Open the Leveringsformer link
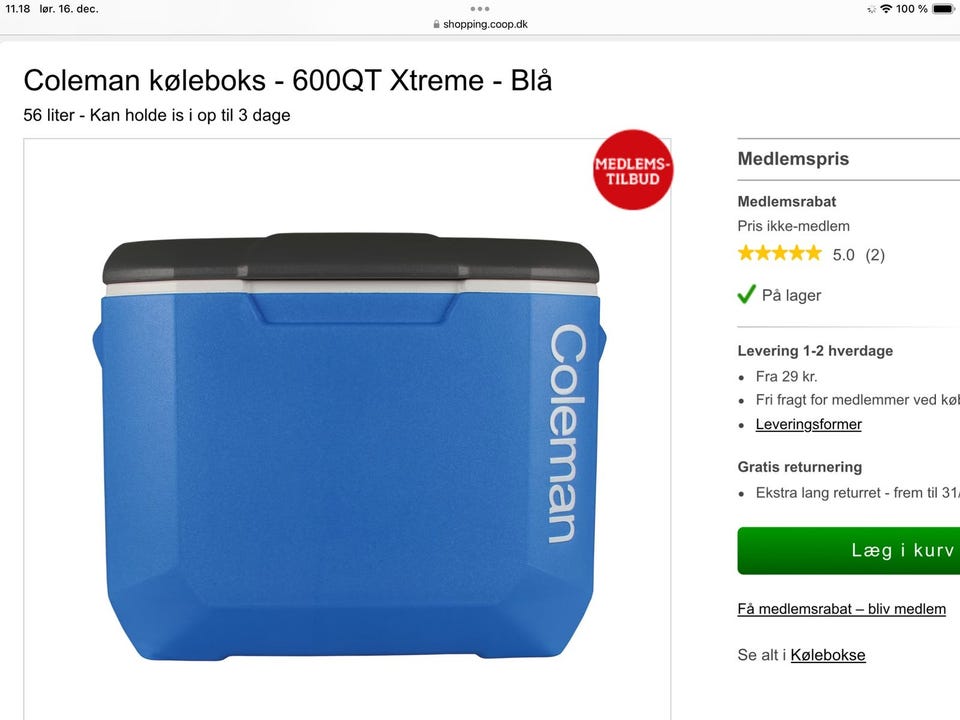960x720 pixels. click(808, 424)
